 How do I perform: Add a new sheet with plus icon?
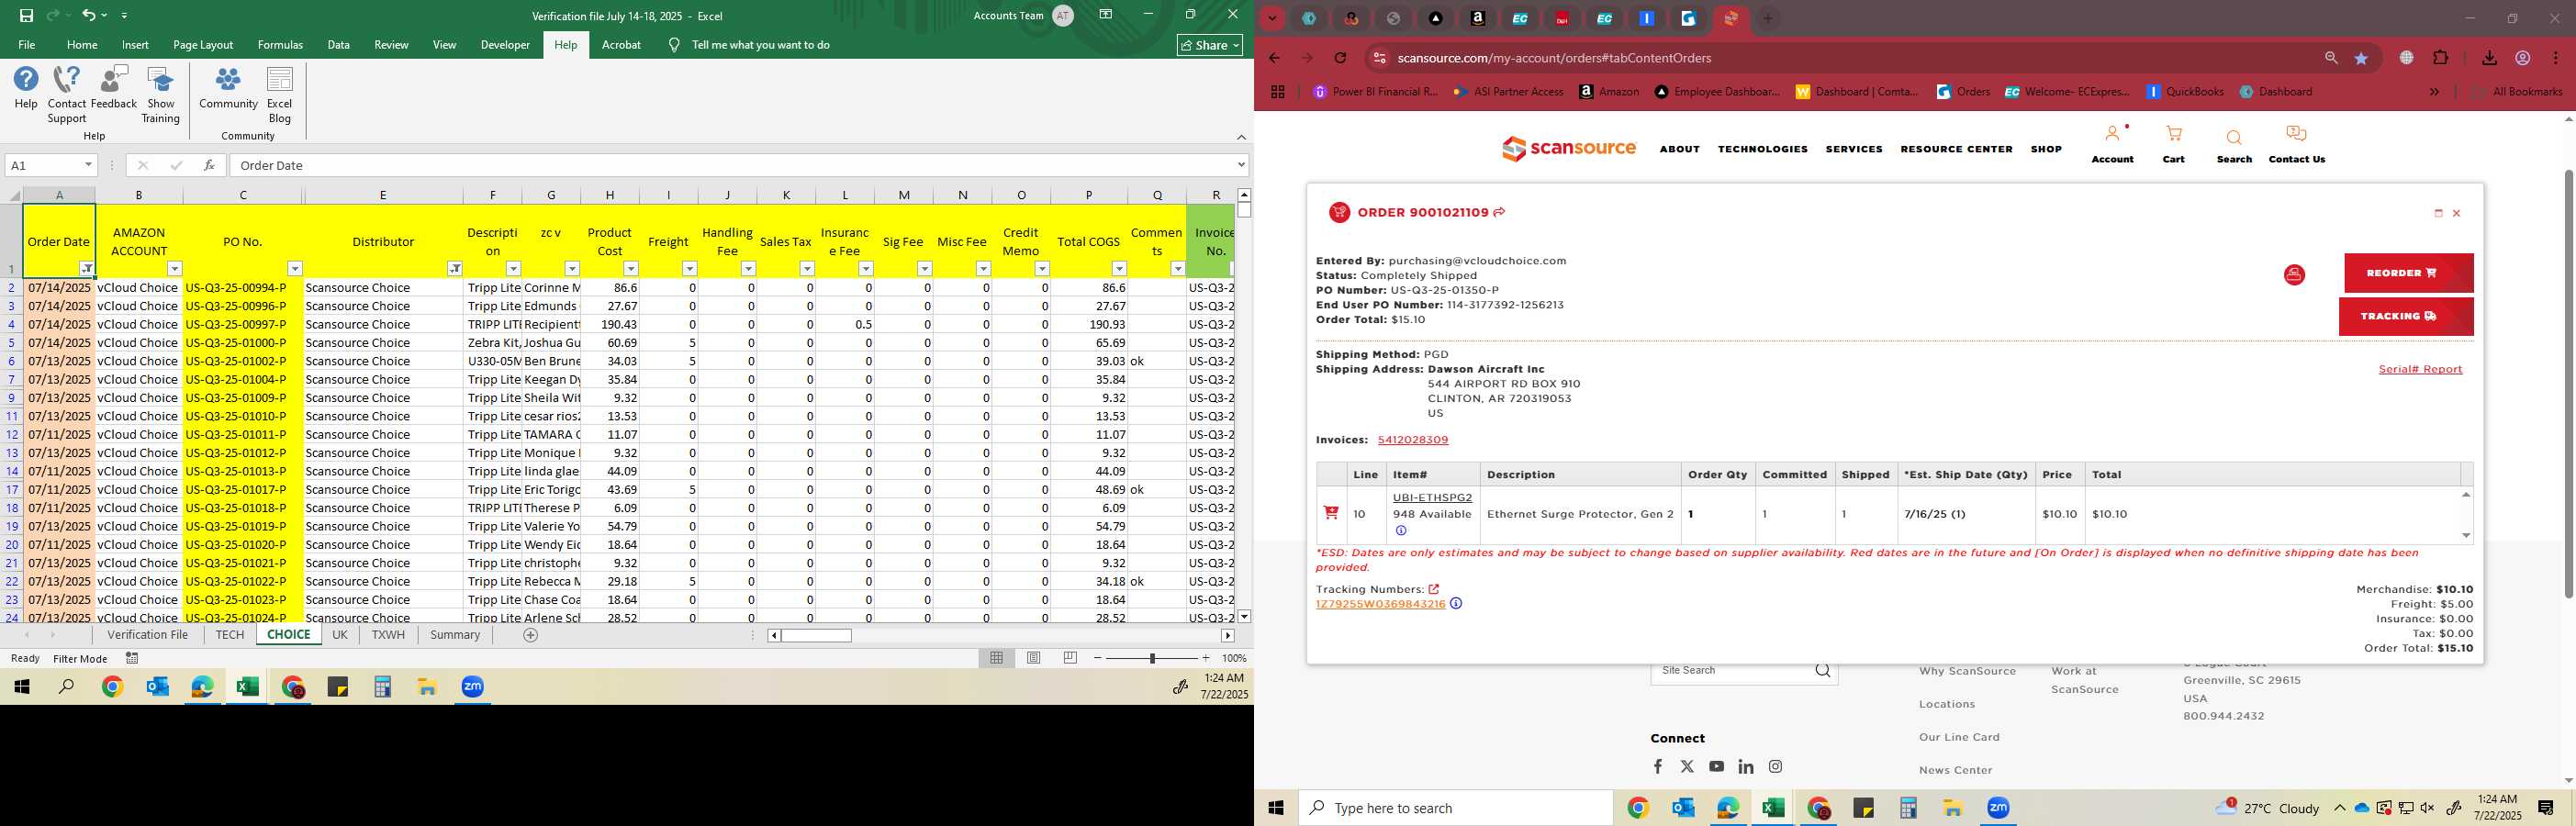point(531,635)
